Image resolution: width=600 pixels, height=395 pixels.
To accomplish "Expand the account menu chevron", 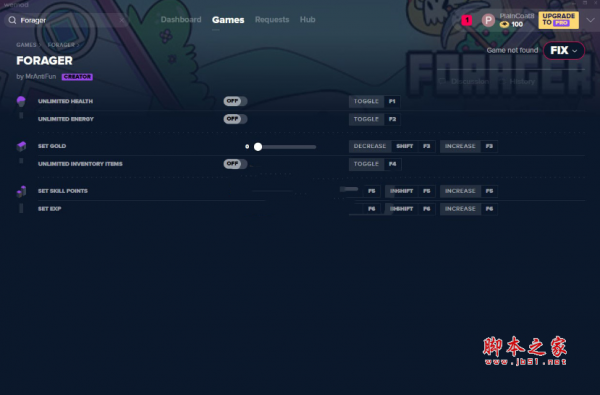I will click(590, 20).
